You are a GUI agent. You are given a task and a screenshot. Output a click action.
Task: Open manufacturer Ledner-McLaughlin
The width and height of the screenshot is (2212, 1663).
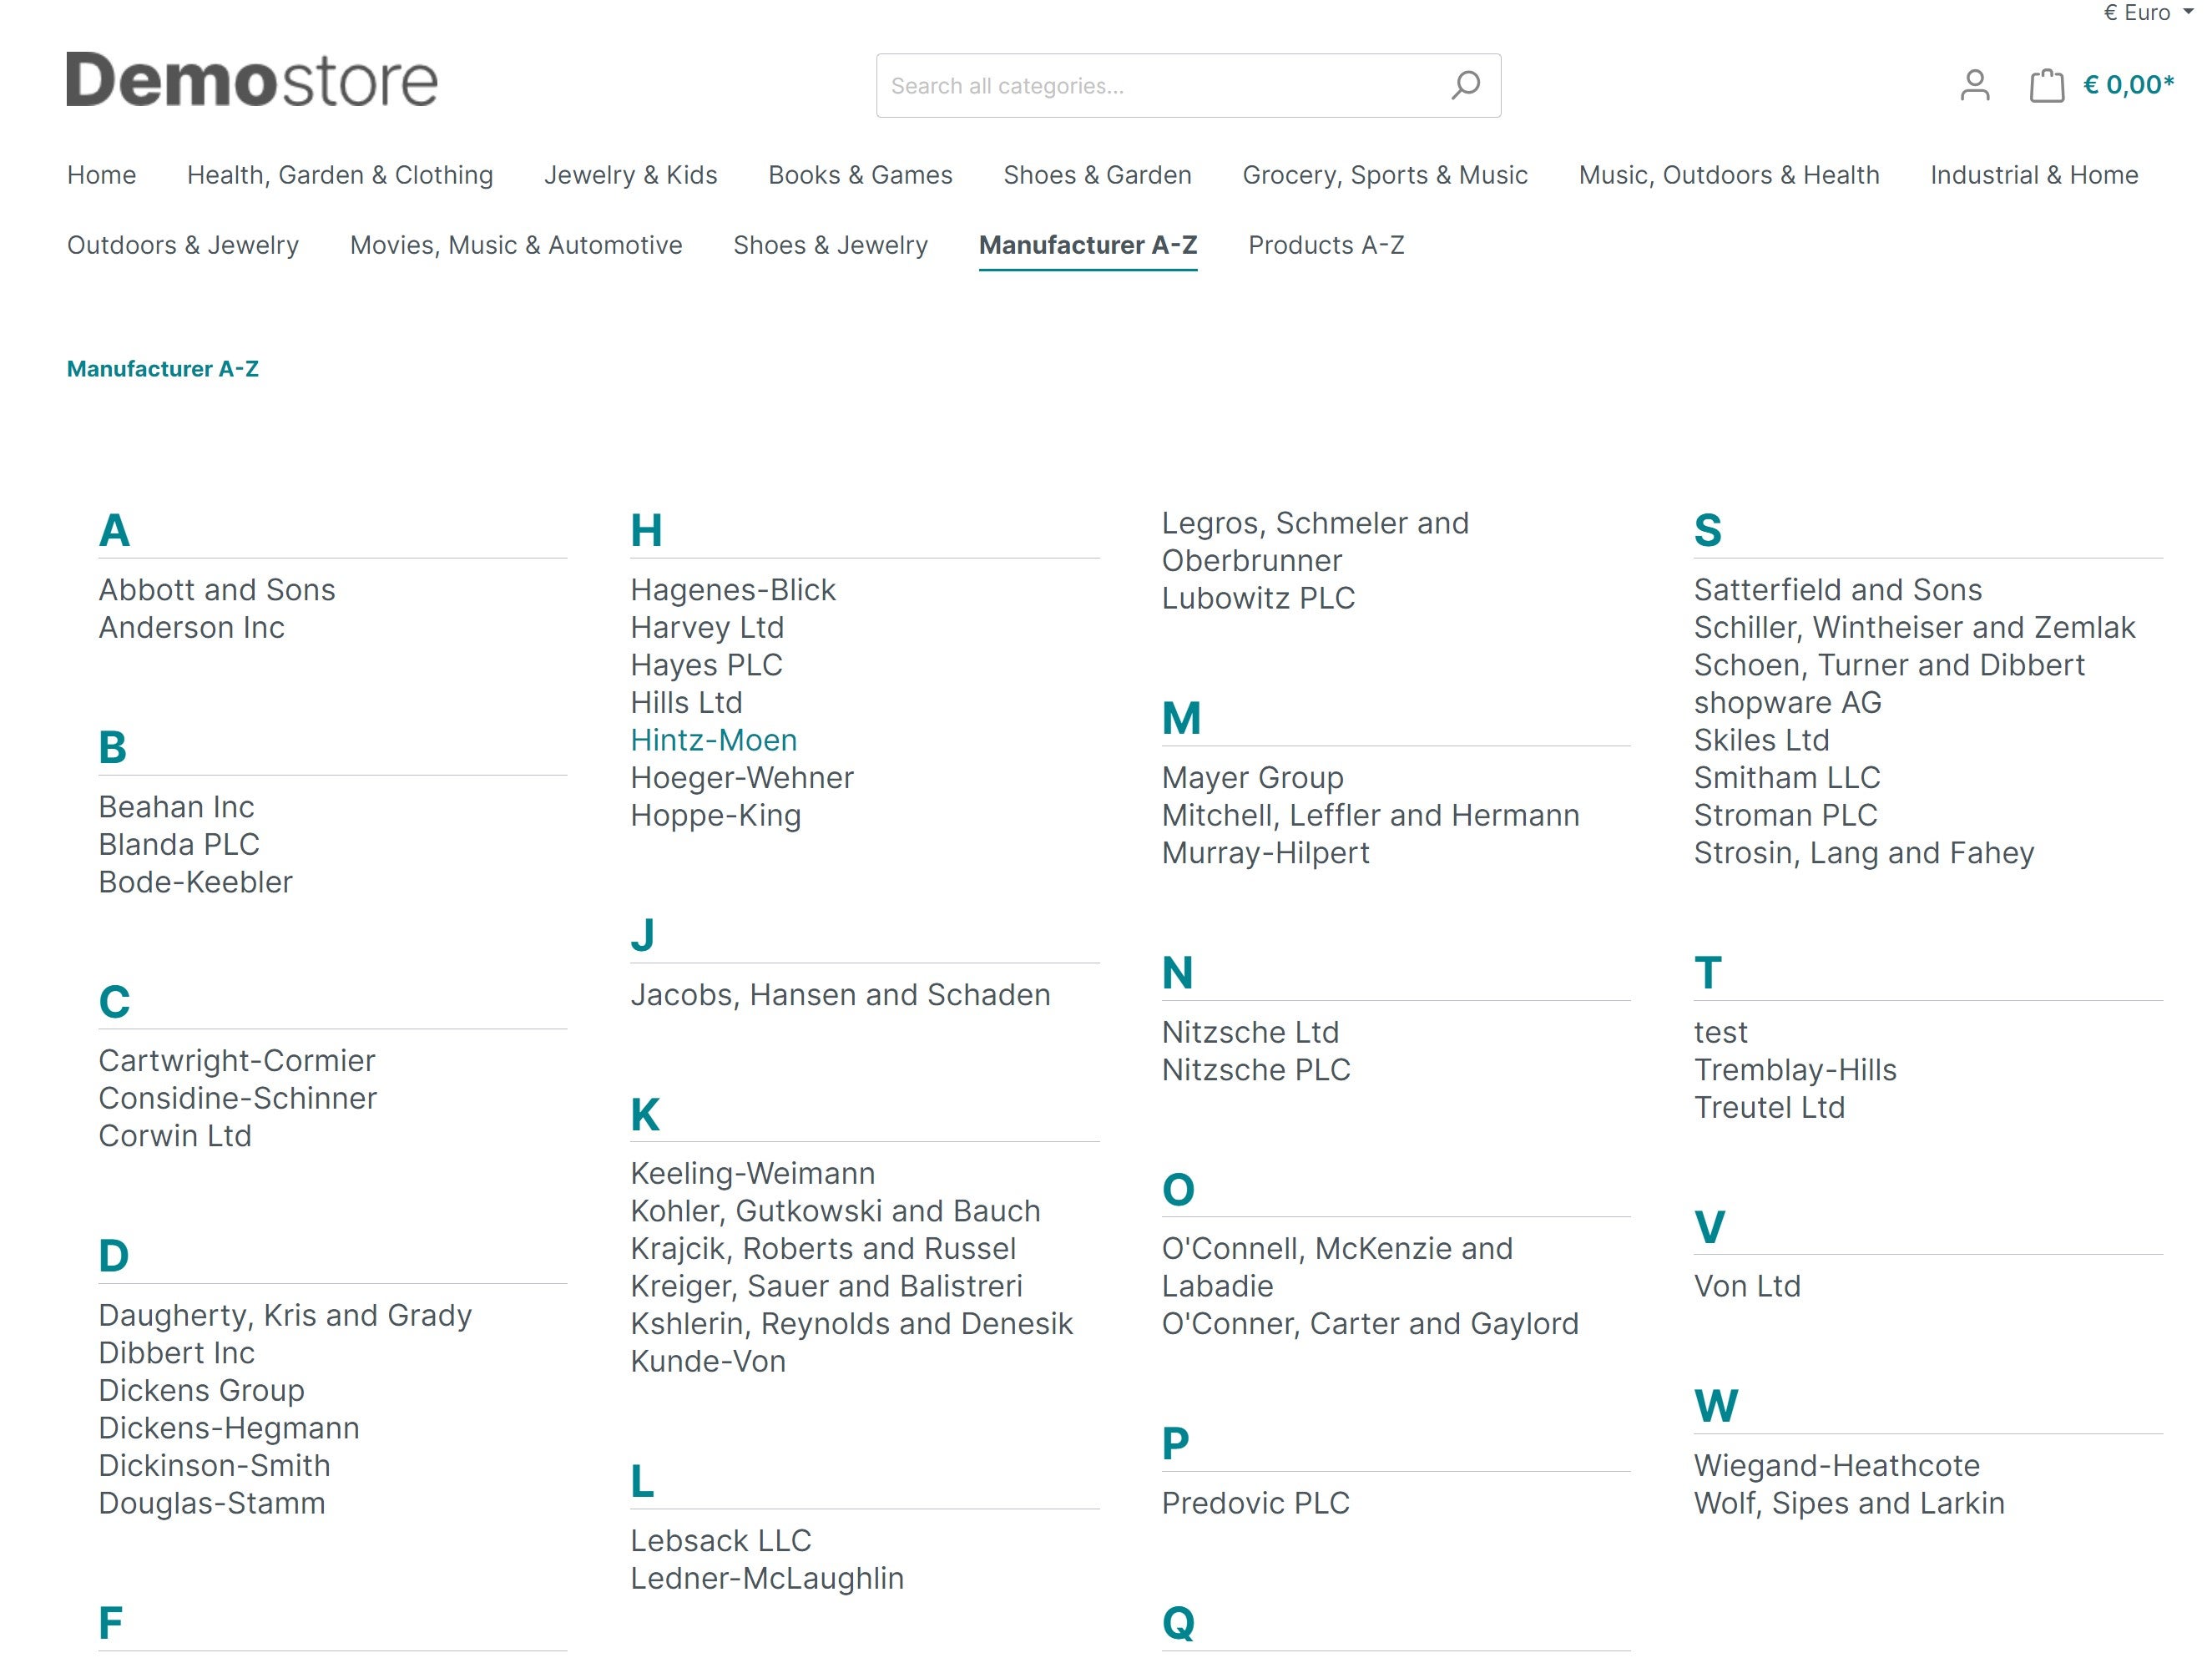click(x=767, y=1579)
